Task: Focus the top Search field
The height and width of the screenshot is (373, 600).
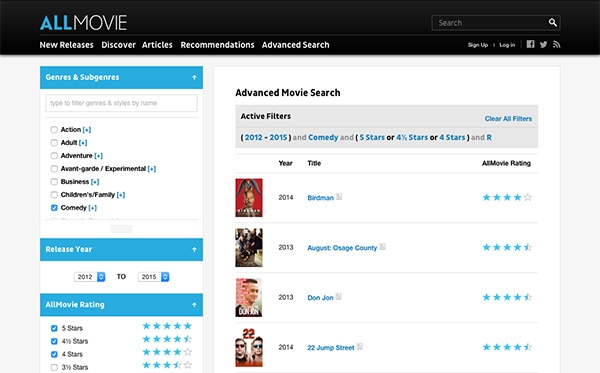Action: coord(490,23)
